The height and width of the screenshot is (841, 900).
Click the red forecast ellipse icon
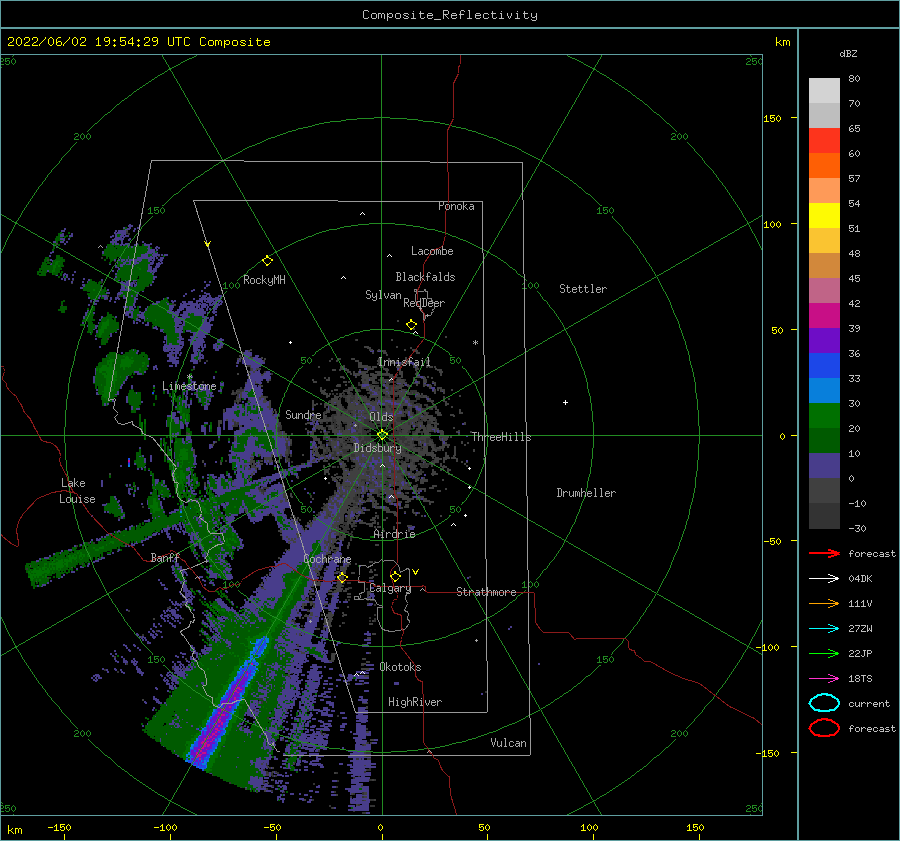[824, 728]
